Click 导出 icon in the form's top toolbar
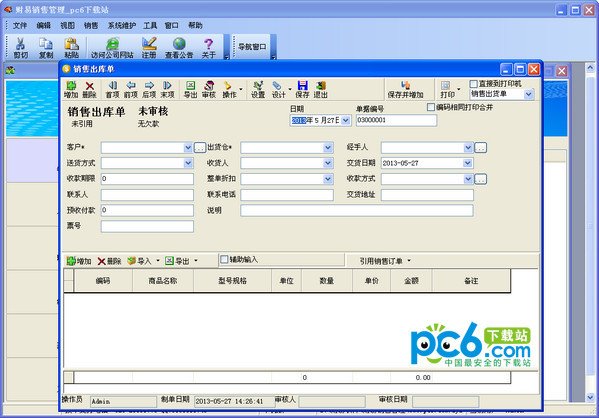The height and width of the screenshot is (418, 599). pyautogui.click(x=190, y=90)
